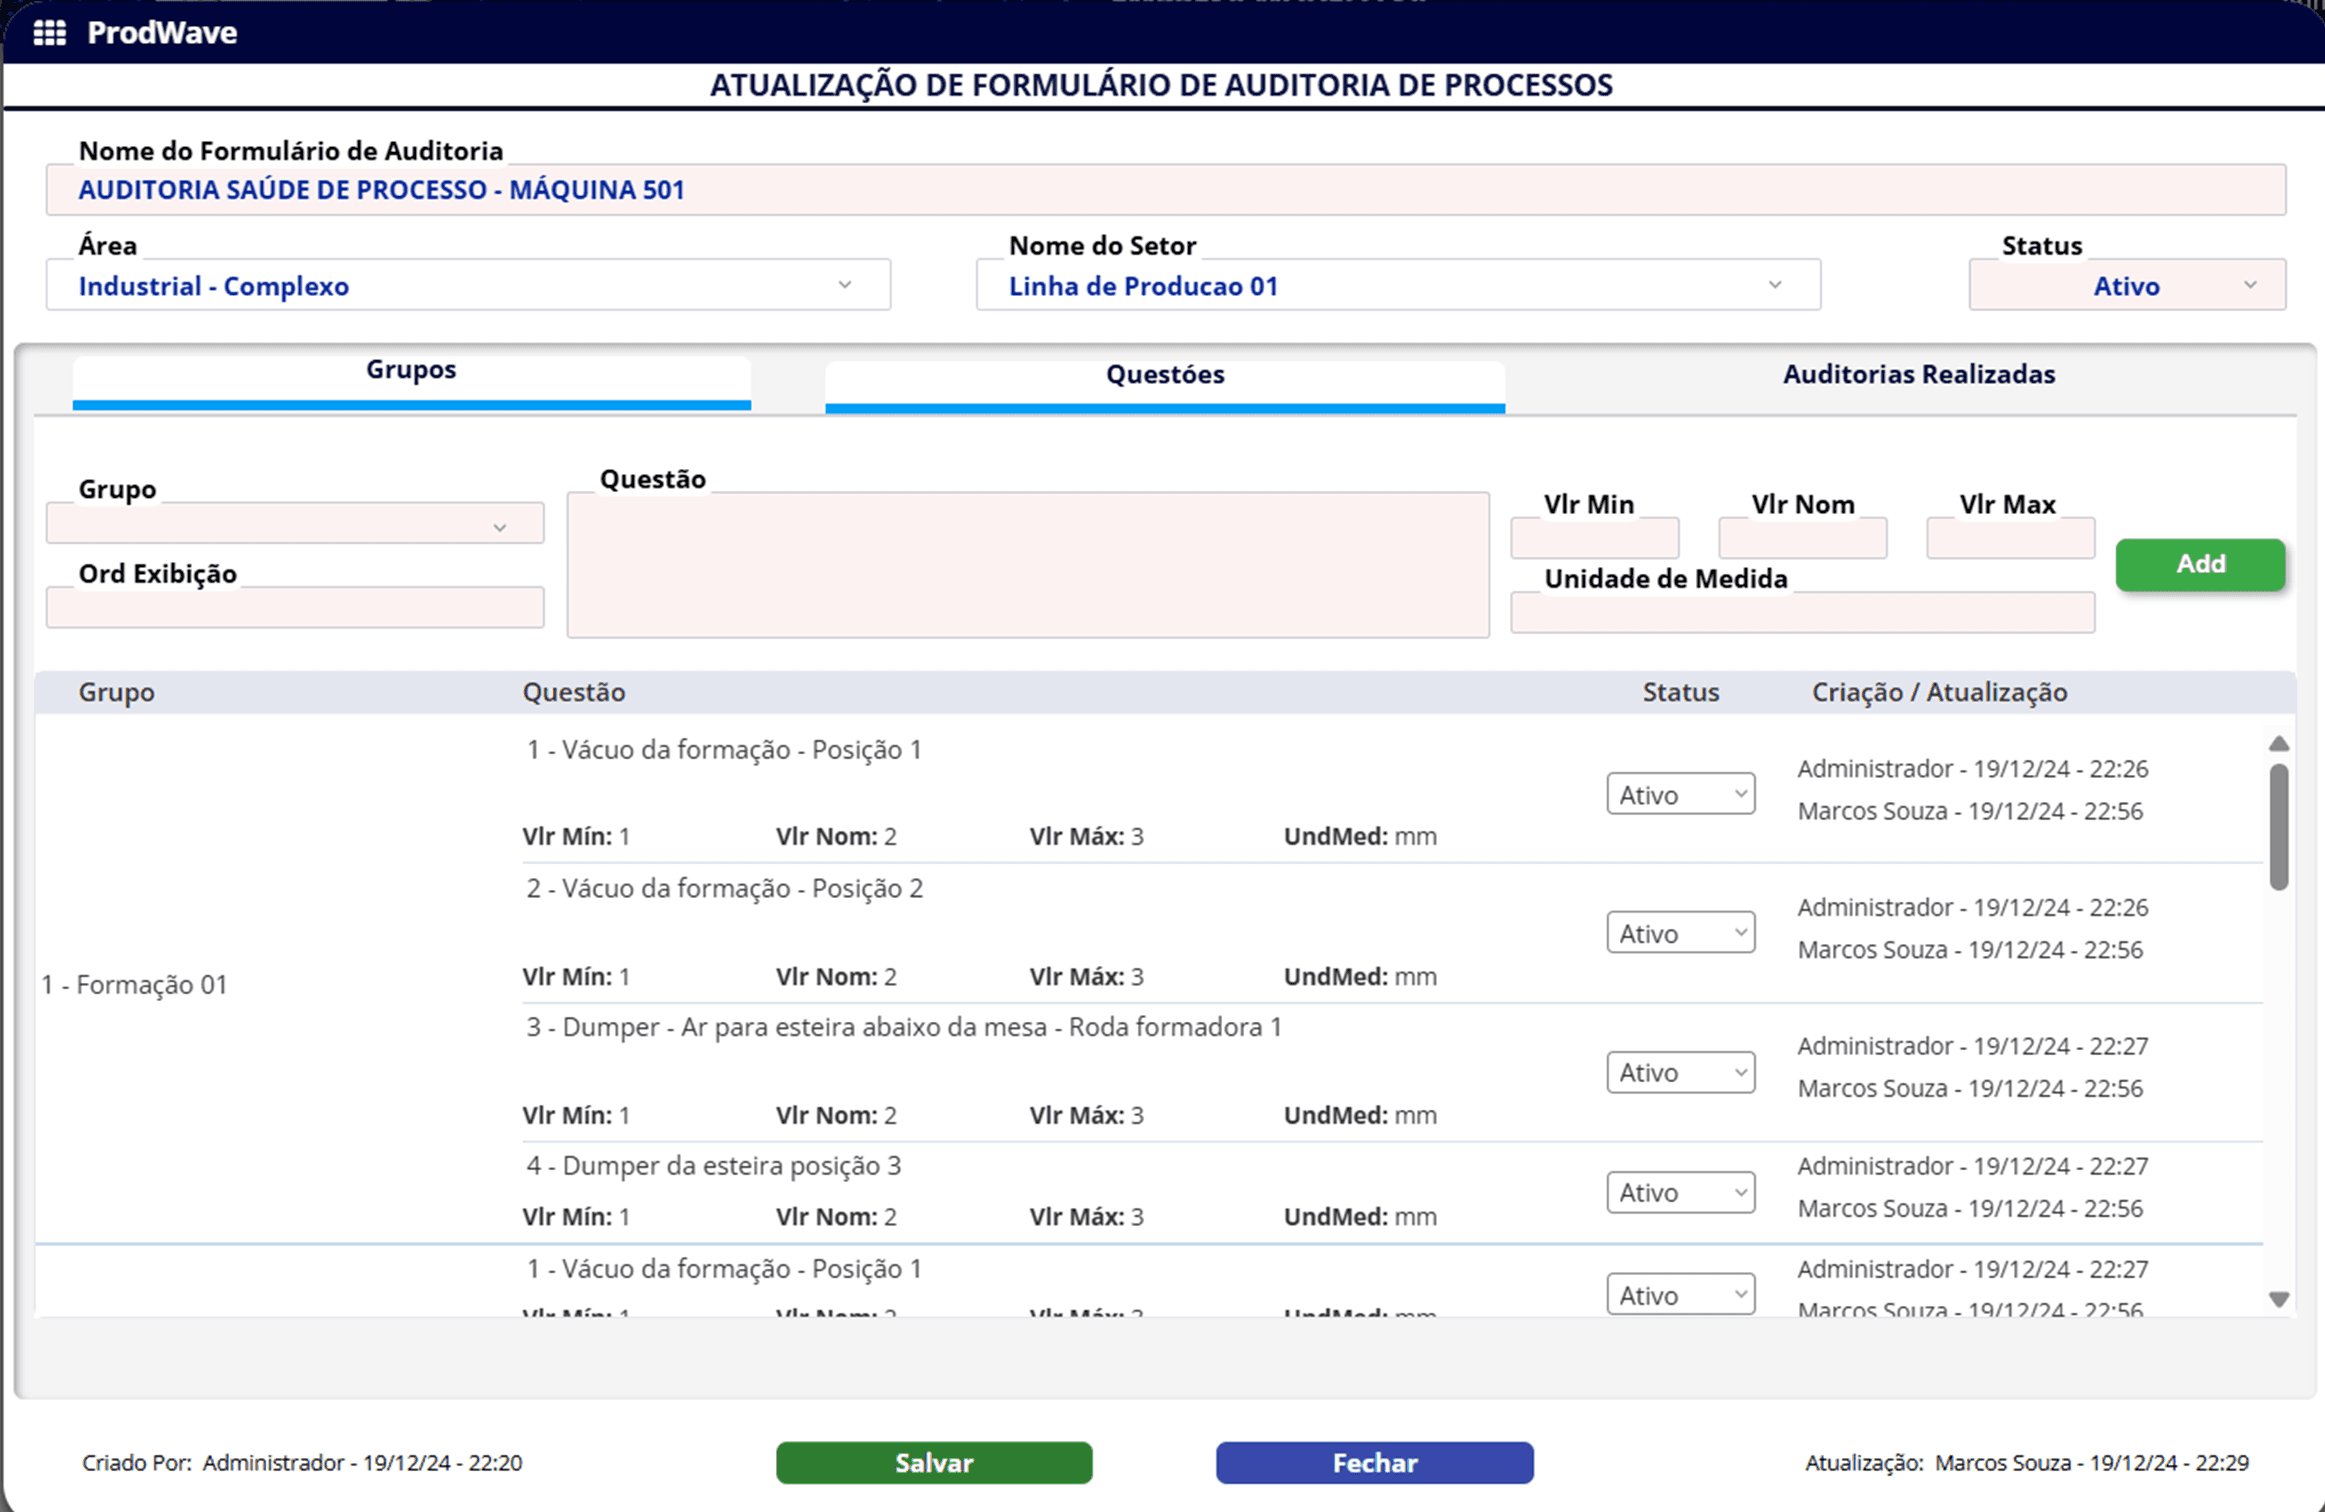Open the Grupo selection dropdown
The height and width of the screenshot is (1512, 2325).
295,525
